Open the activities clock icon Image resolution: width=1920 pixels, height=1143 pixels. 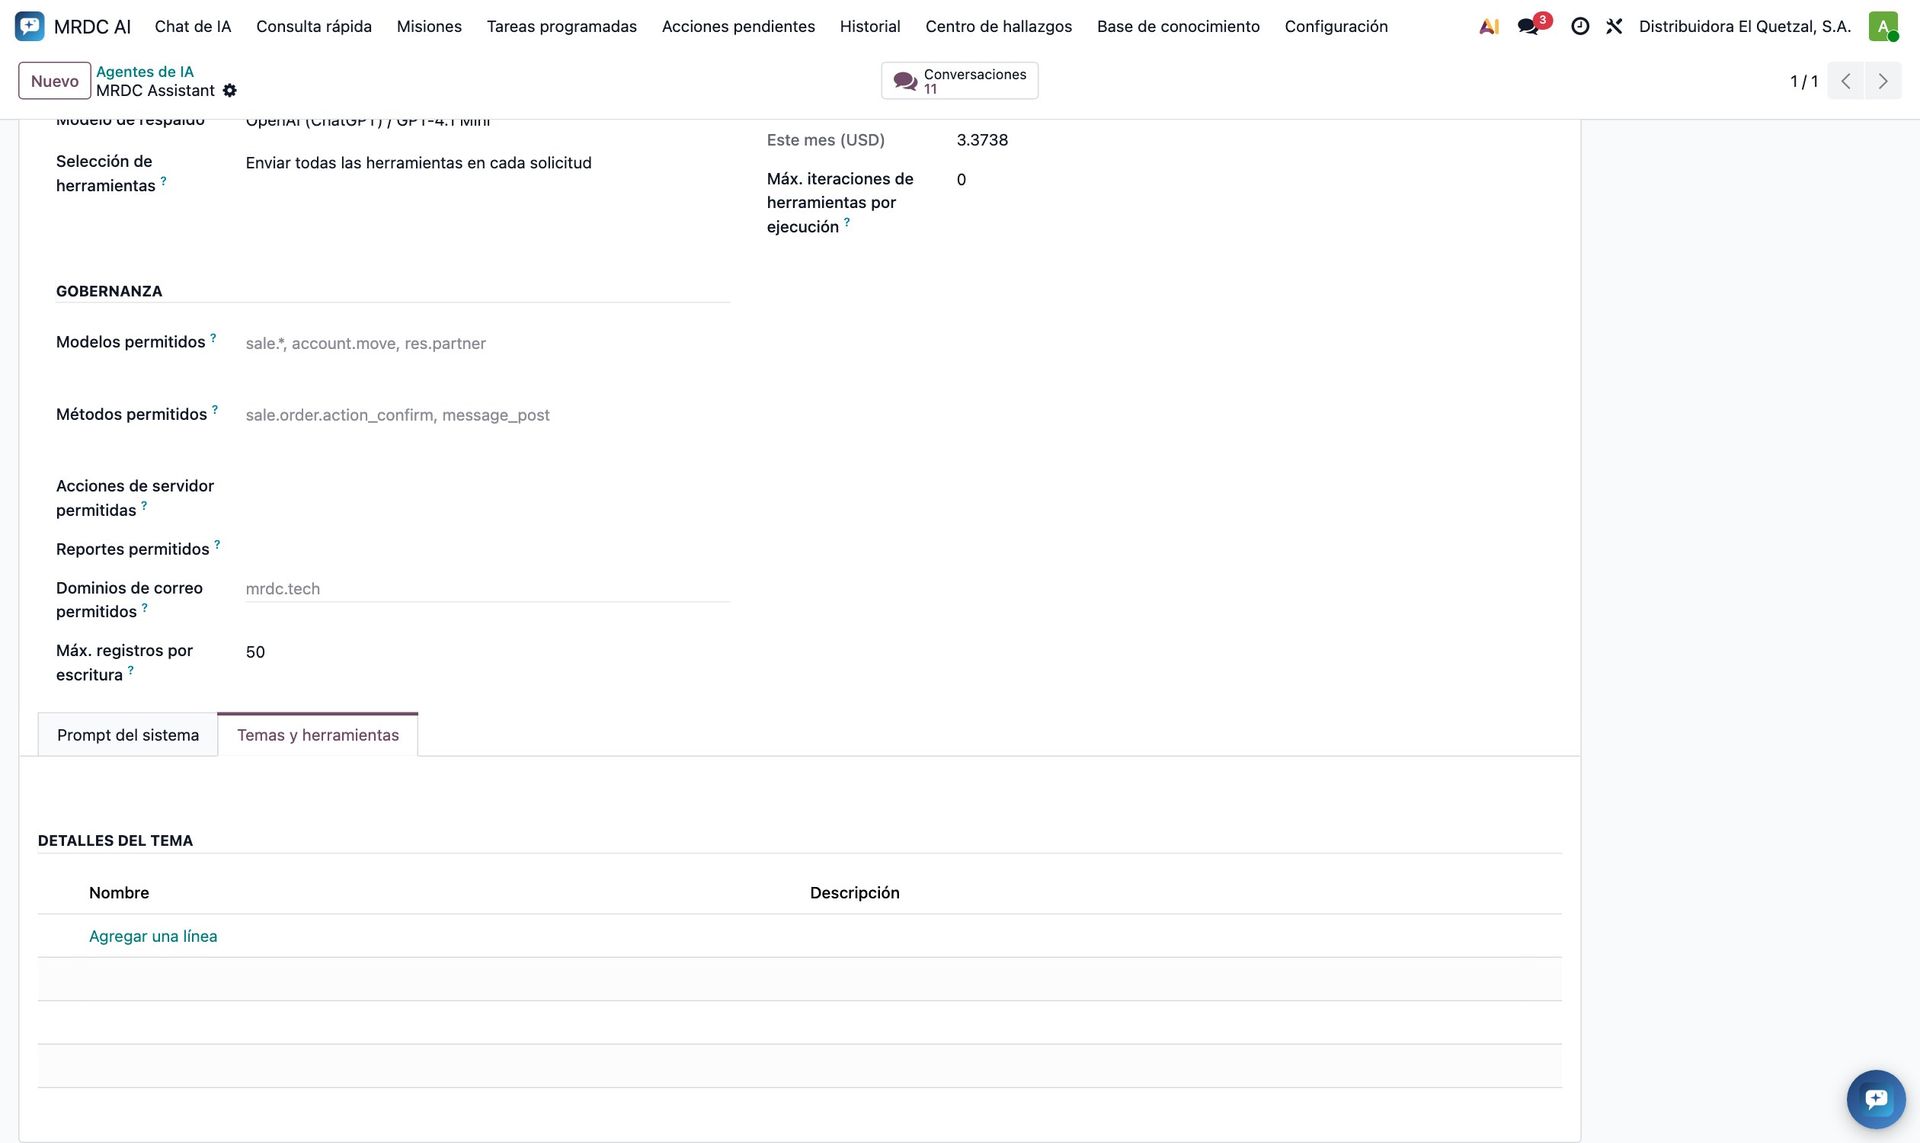[1580, 27]
